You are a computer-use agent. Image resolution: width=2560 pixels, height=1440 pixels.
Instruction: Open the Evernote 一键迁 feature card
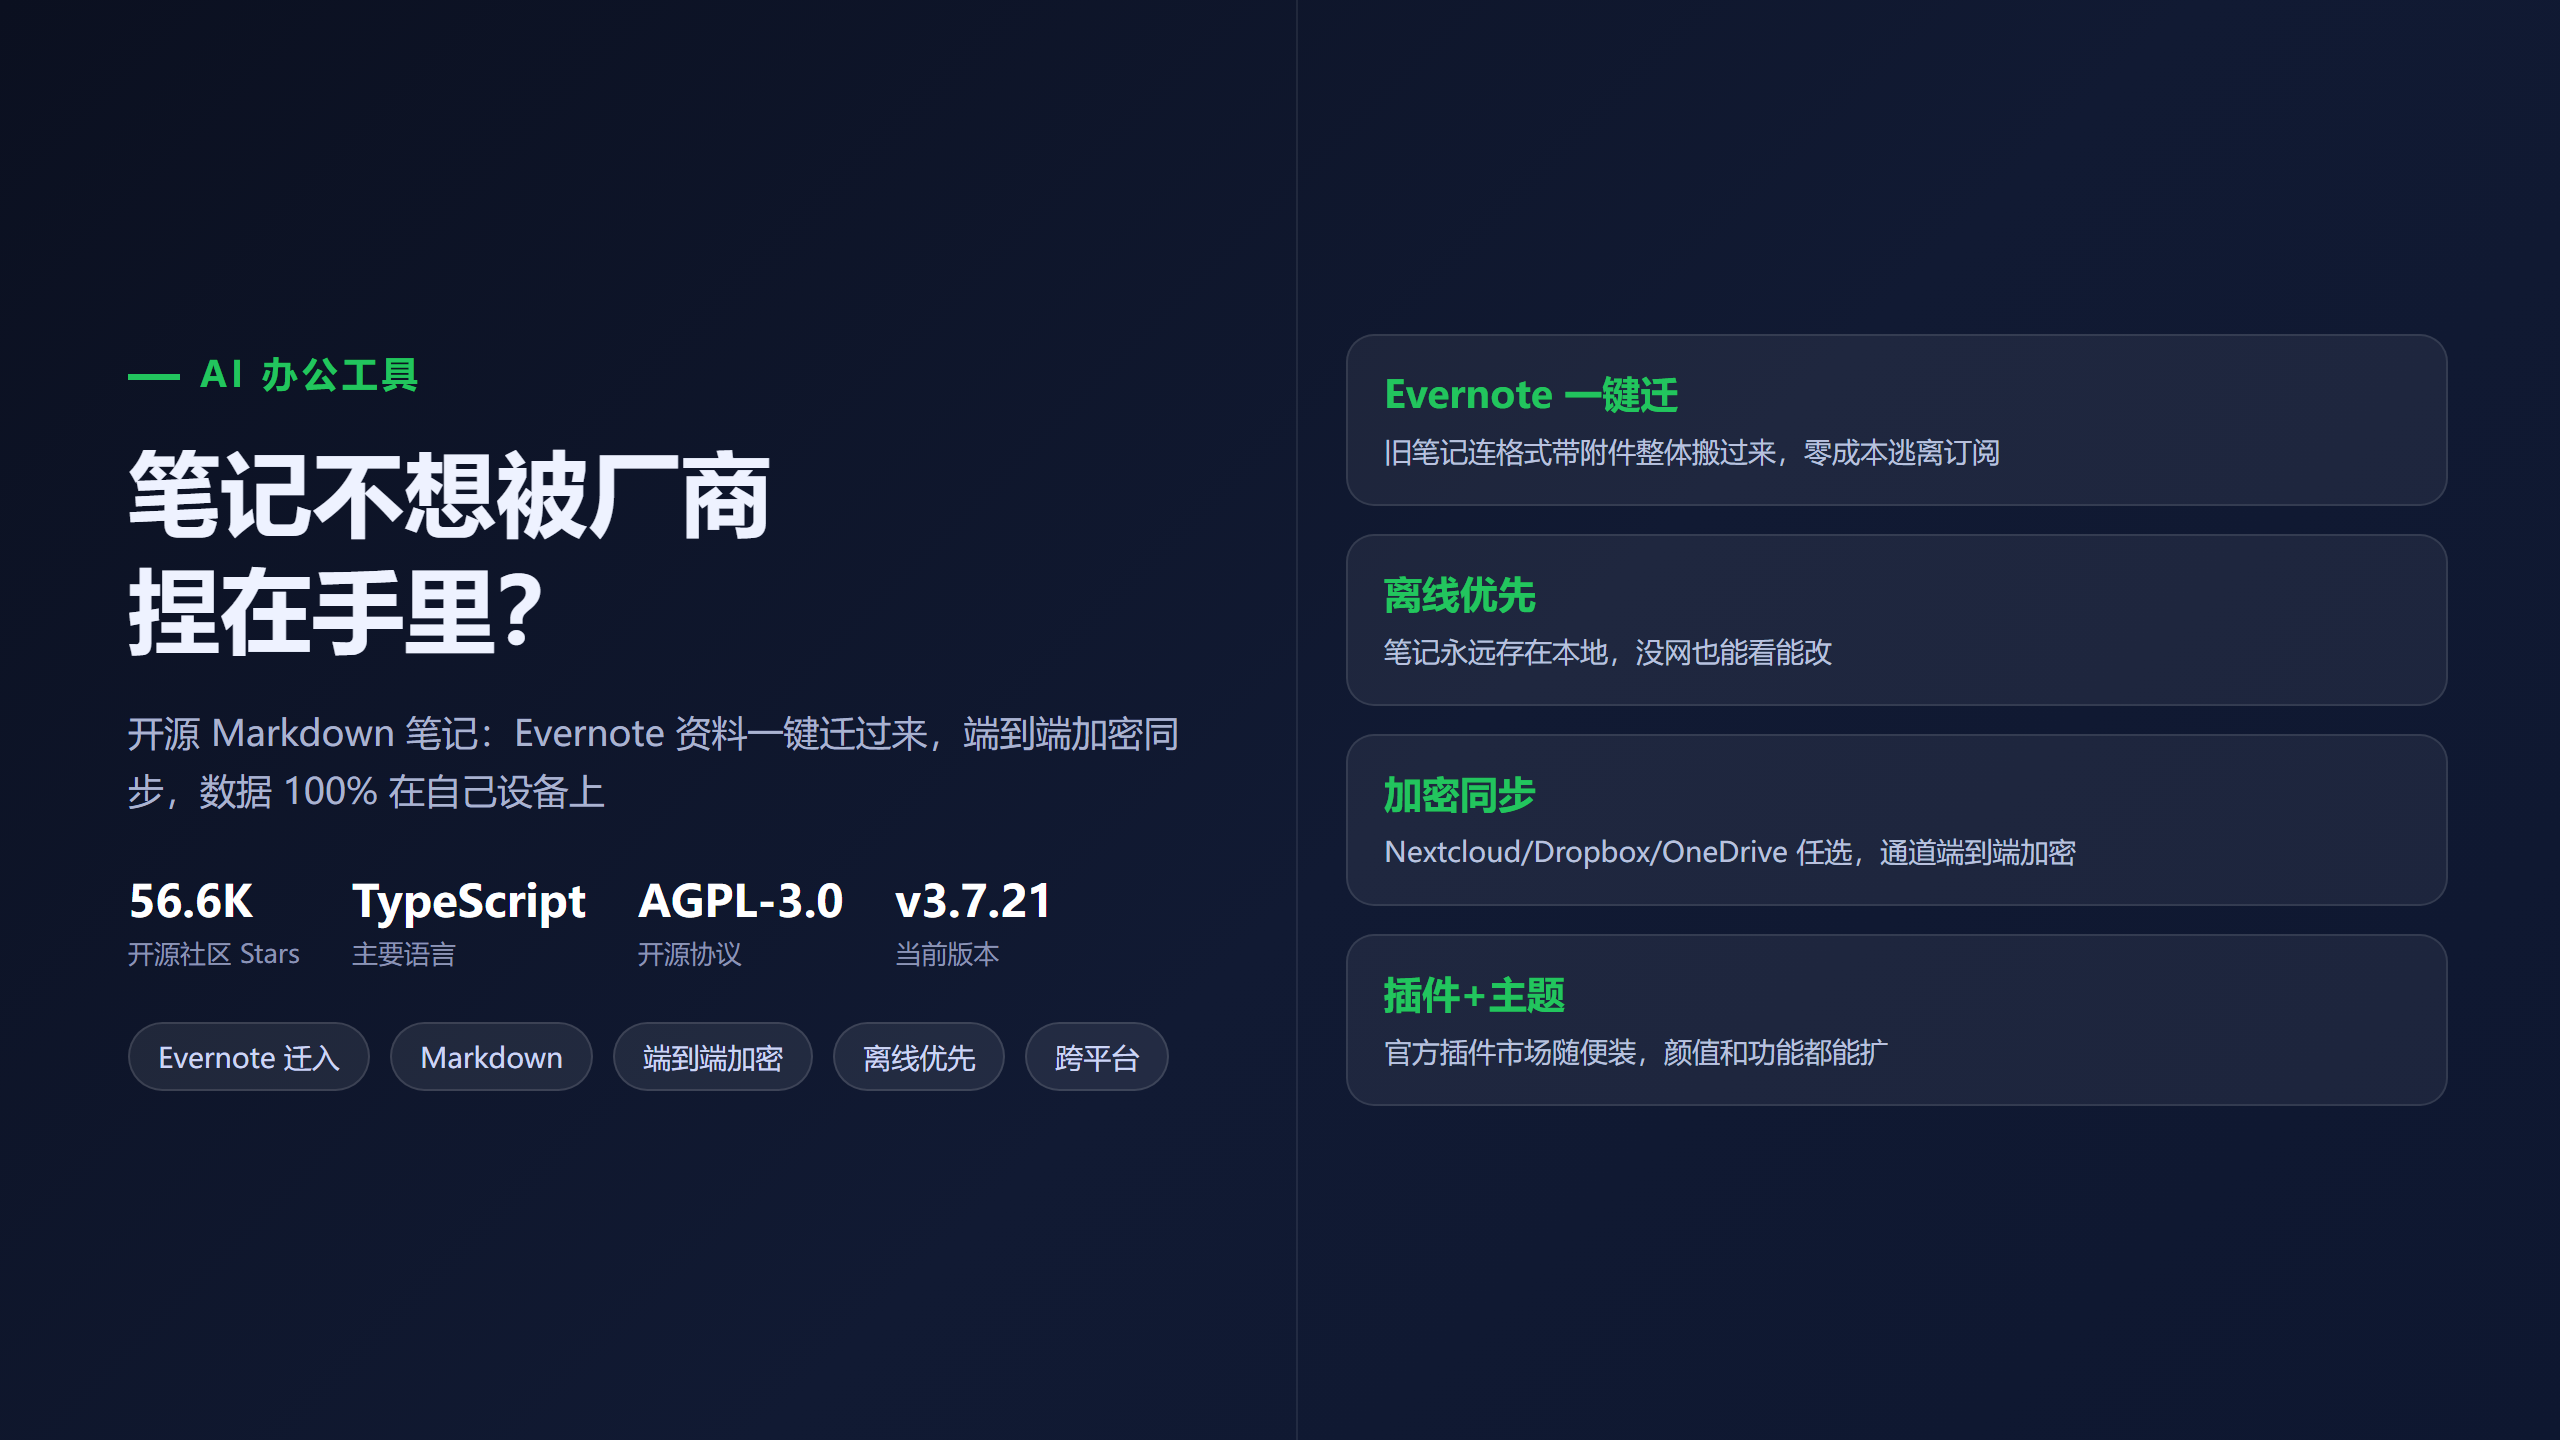pyautogui.click(x=1896, y=420)
